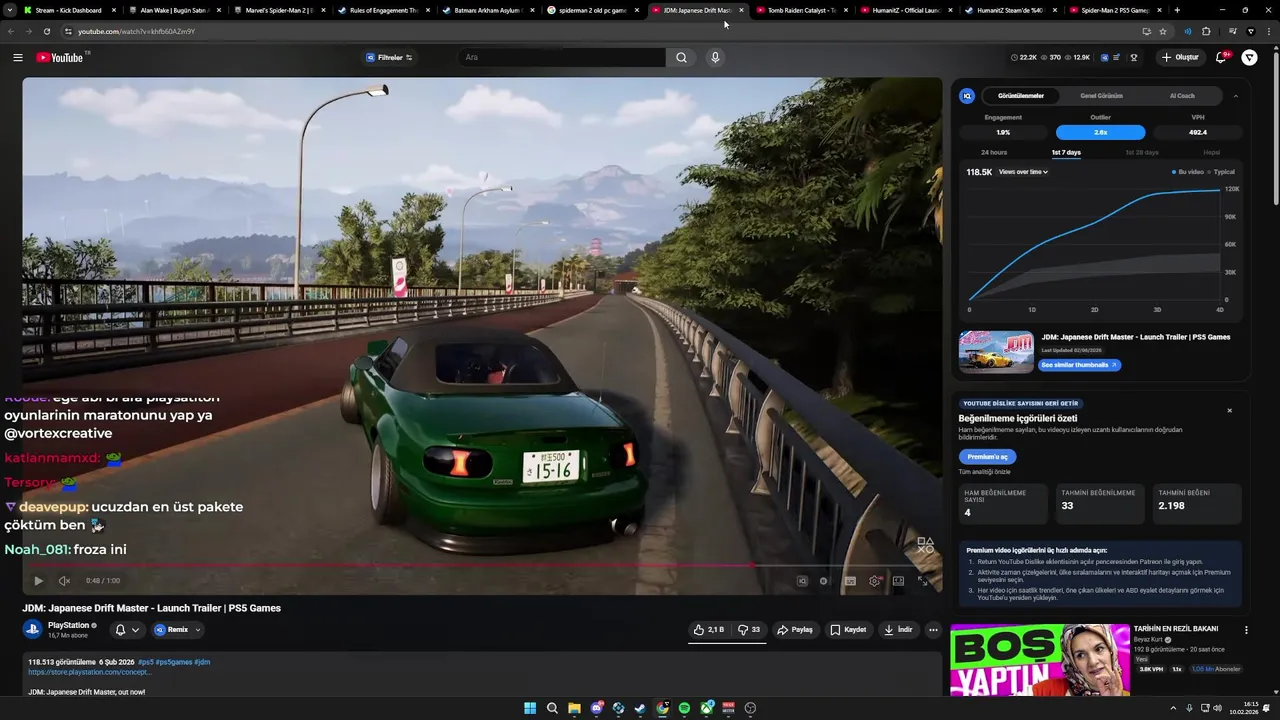Toggle subtitles in the player

pos(850,581)
